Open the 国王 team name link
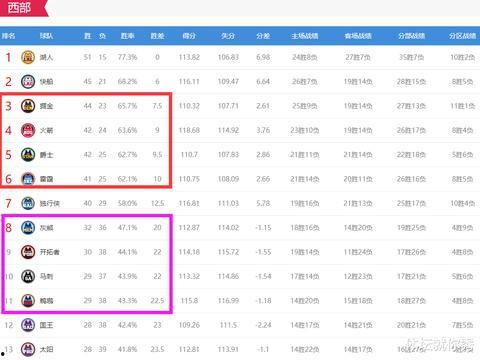Image resolution: width=480 pixels, height=360 pixels. pyautogui.click(x=46, y=325)
